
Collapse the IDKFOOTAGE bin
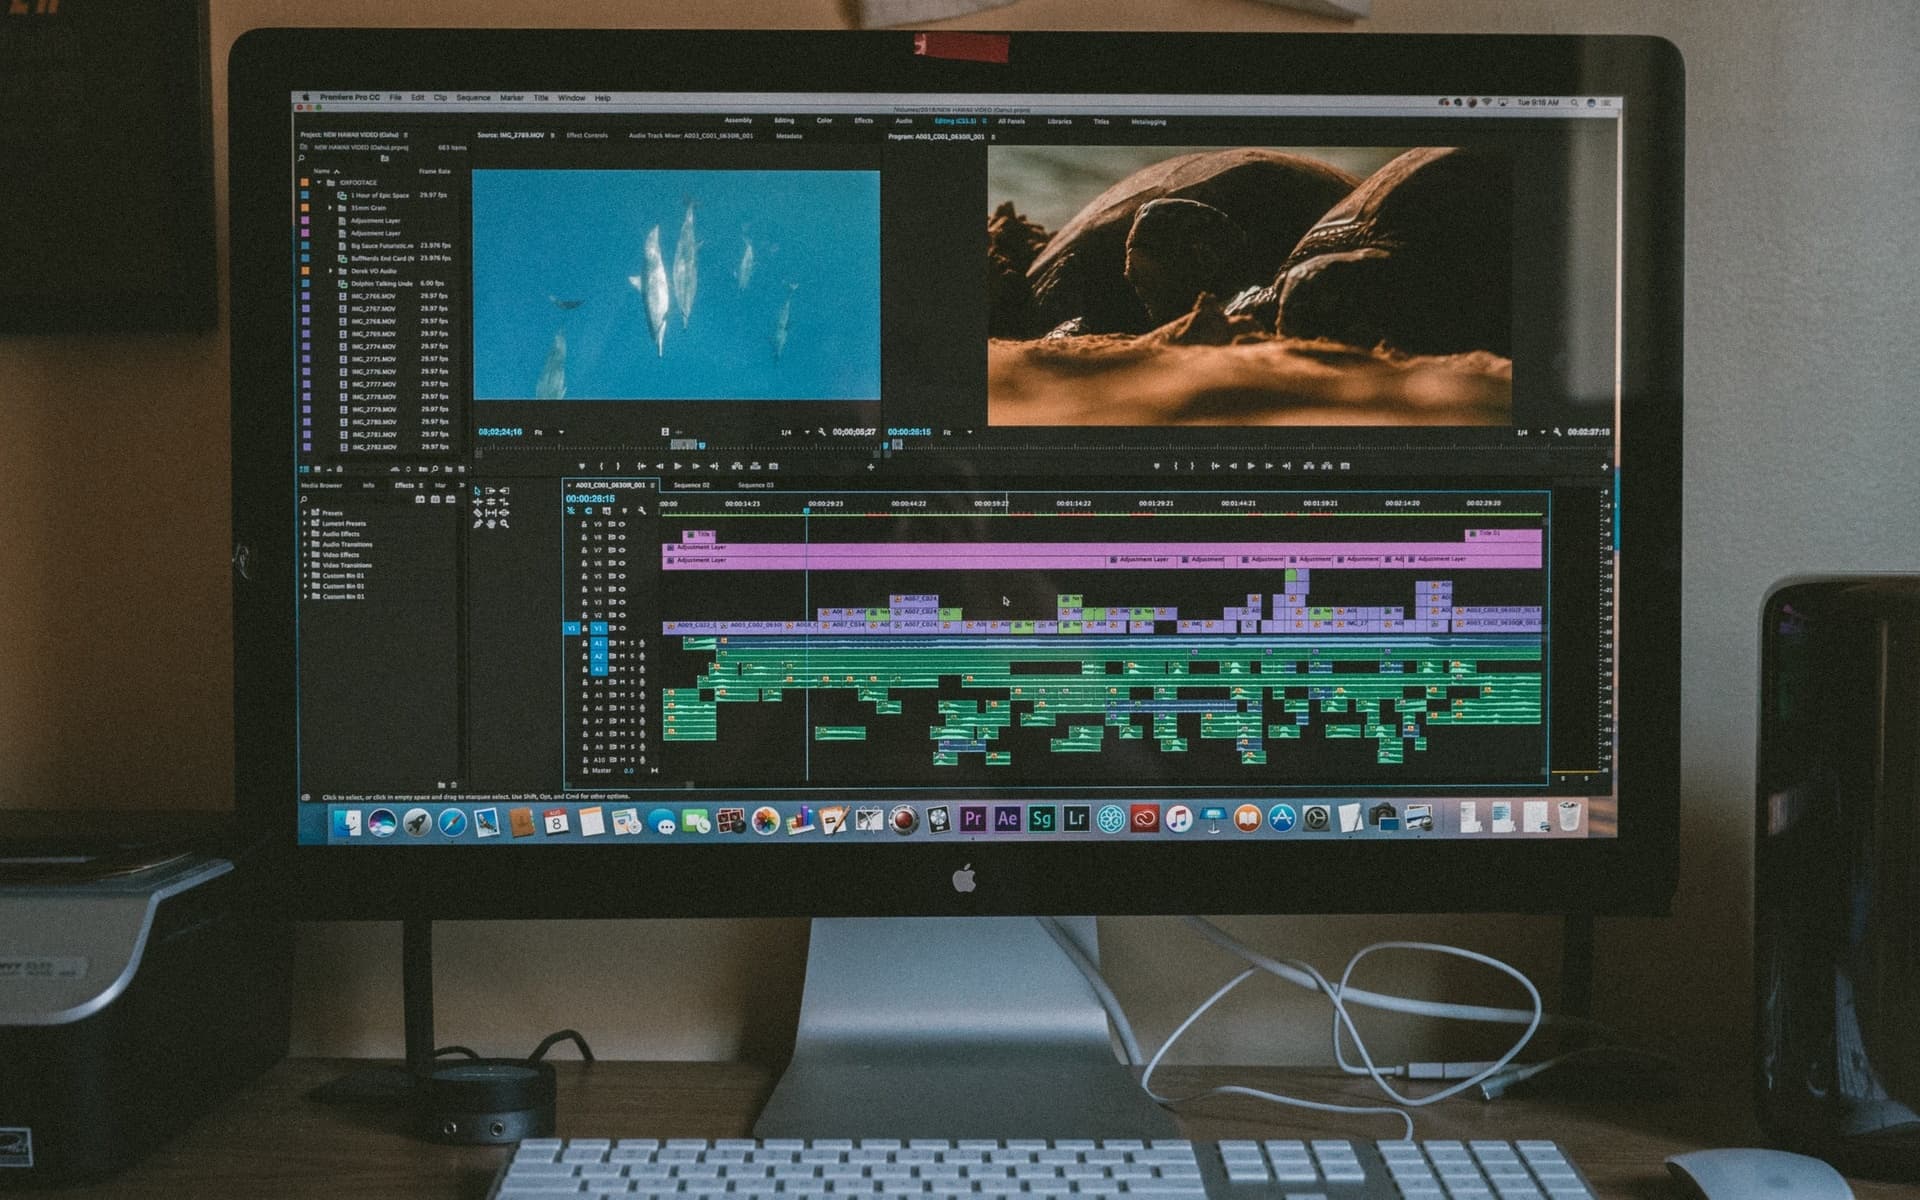[318, 182]
